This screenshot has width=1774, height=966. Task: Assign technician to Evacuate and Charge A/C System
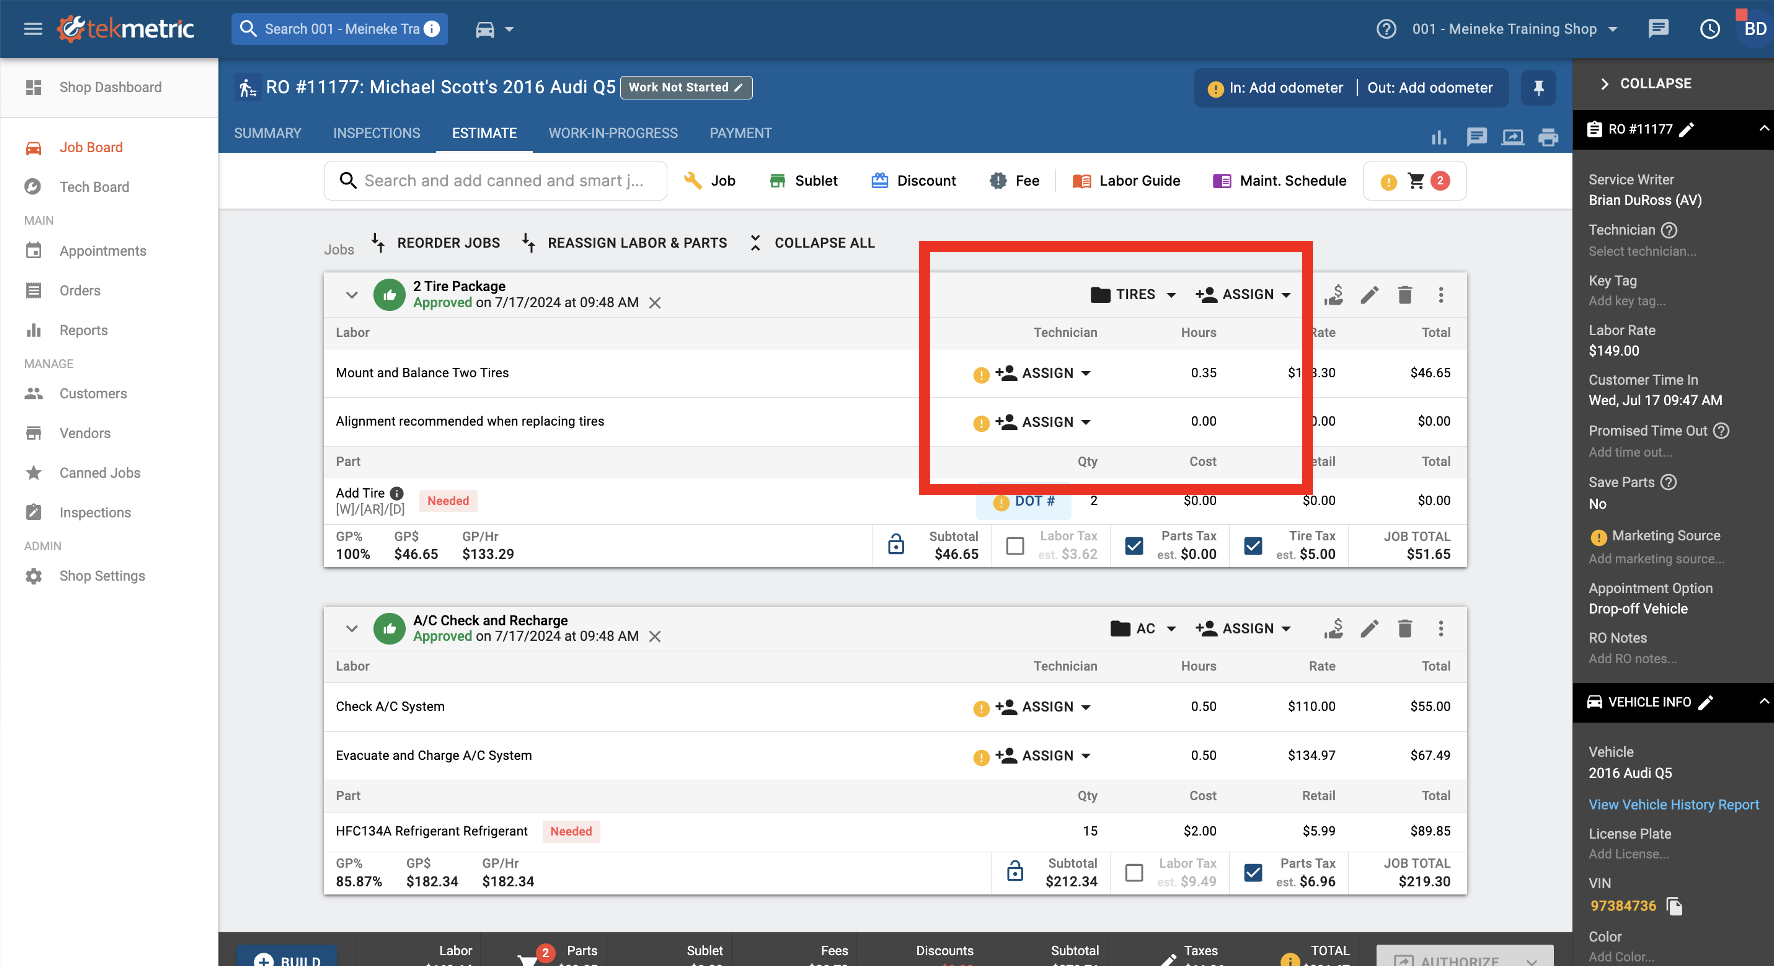1043,756
